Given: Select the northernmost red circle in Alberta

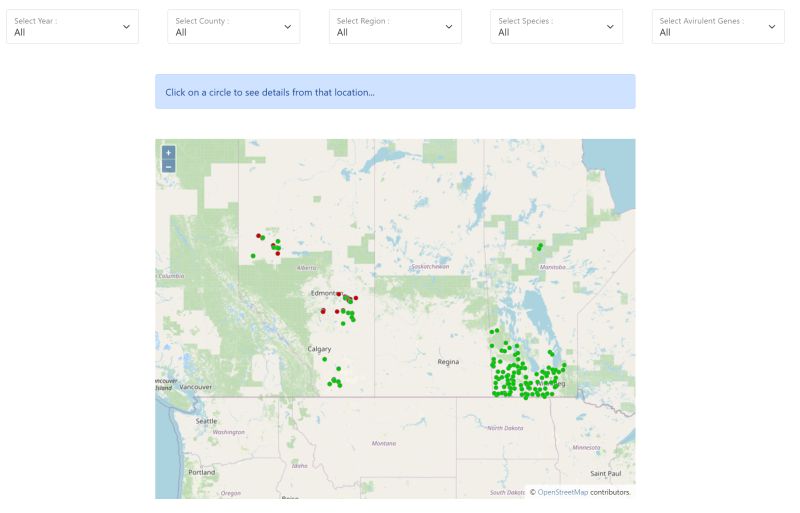Looking at the screenshot, I should tap(258, 236).
